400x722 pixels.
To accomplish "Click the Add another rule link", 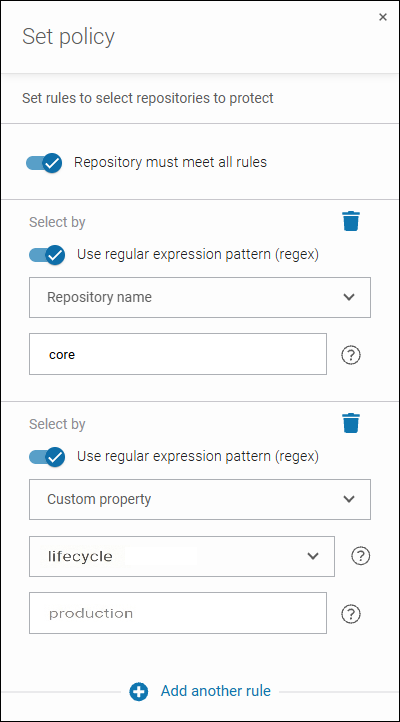I will pyautogui.click(x=215, y=691).
